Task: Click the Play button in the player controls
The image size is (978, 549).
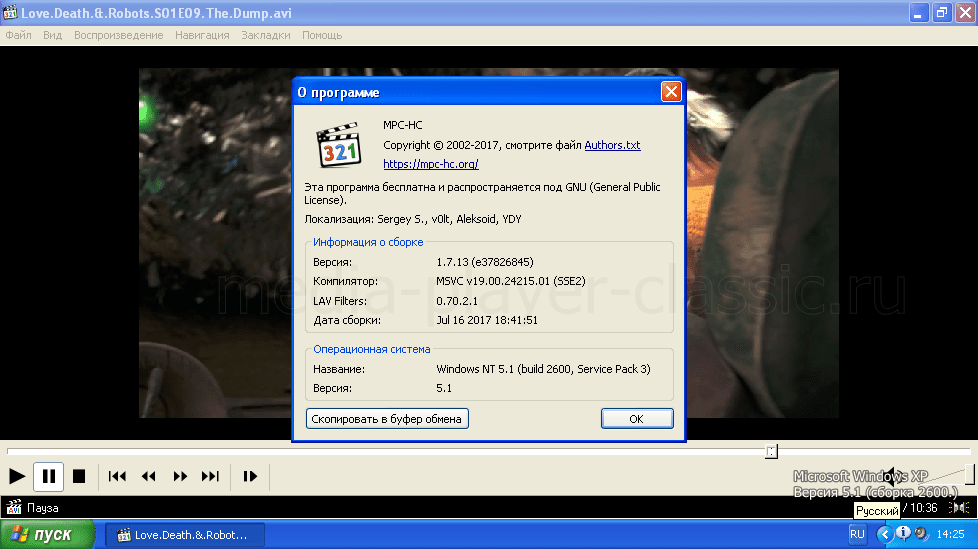Action: coord(17,477)
